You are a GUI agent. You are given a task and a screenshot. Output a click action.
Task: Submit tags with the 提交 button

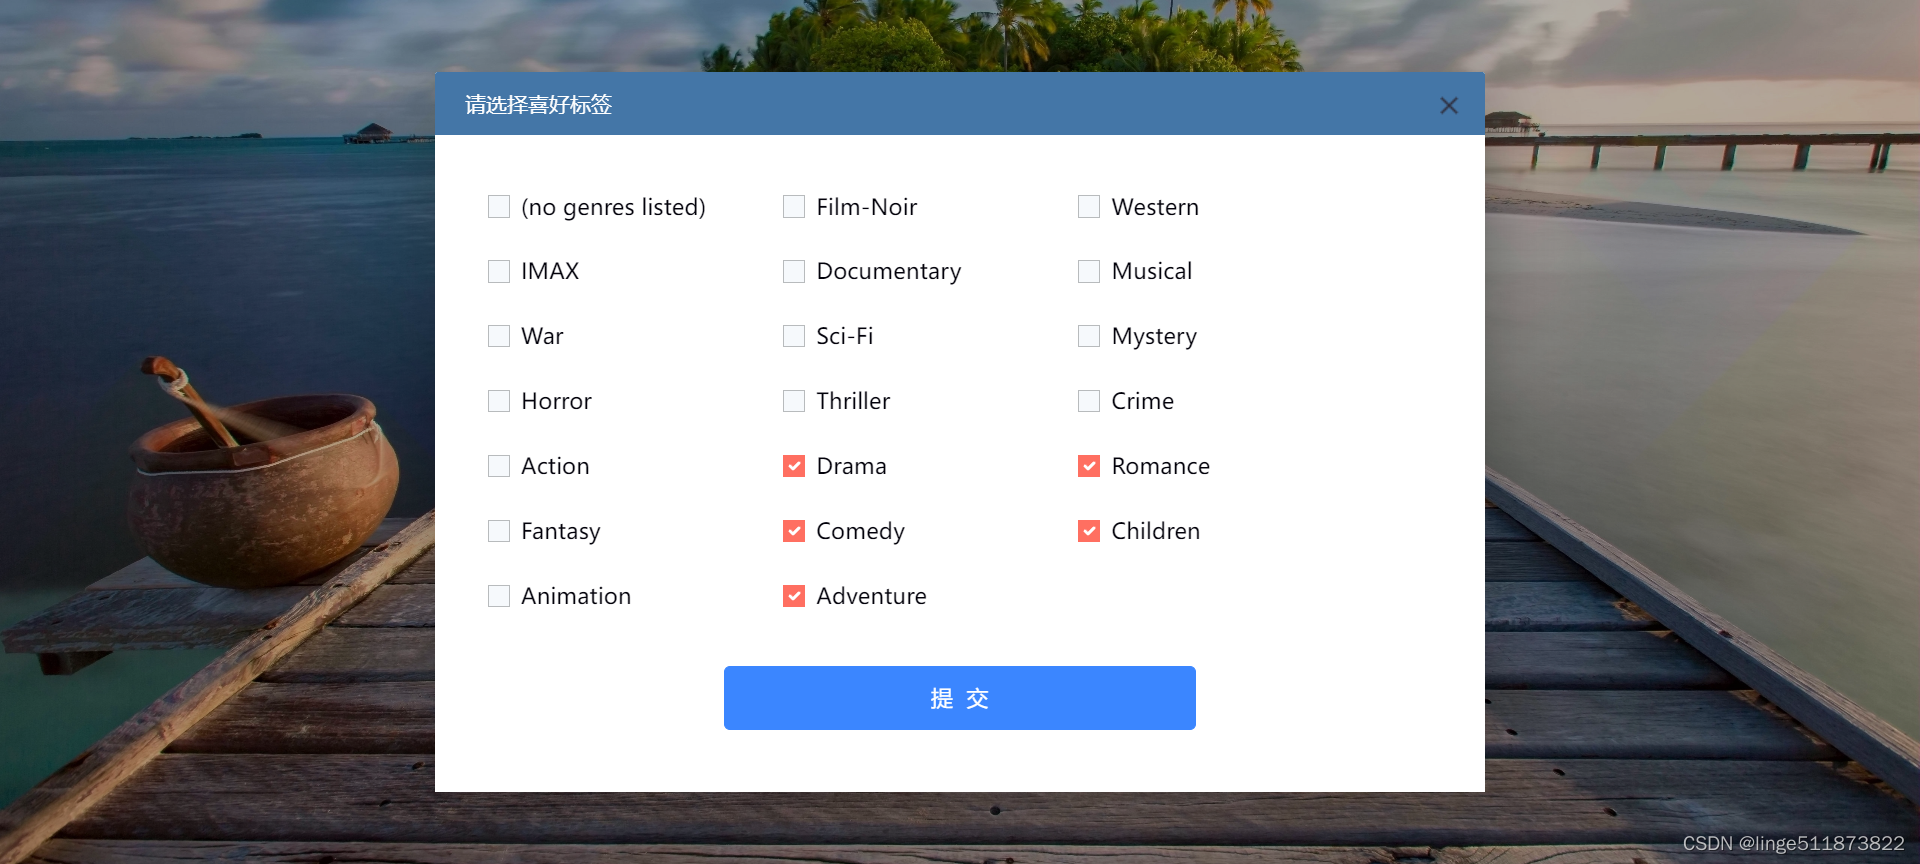pyautogui.click(x=960, y=698)
